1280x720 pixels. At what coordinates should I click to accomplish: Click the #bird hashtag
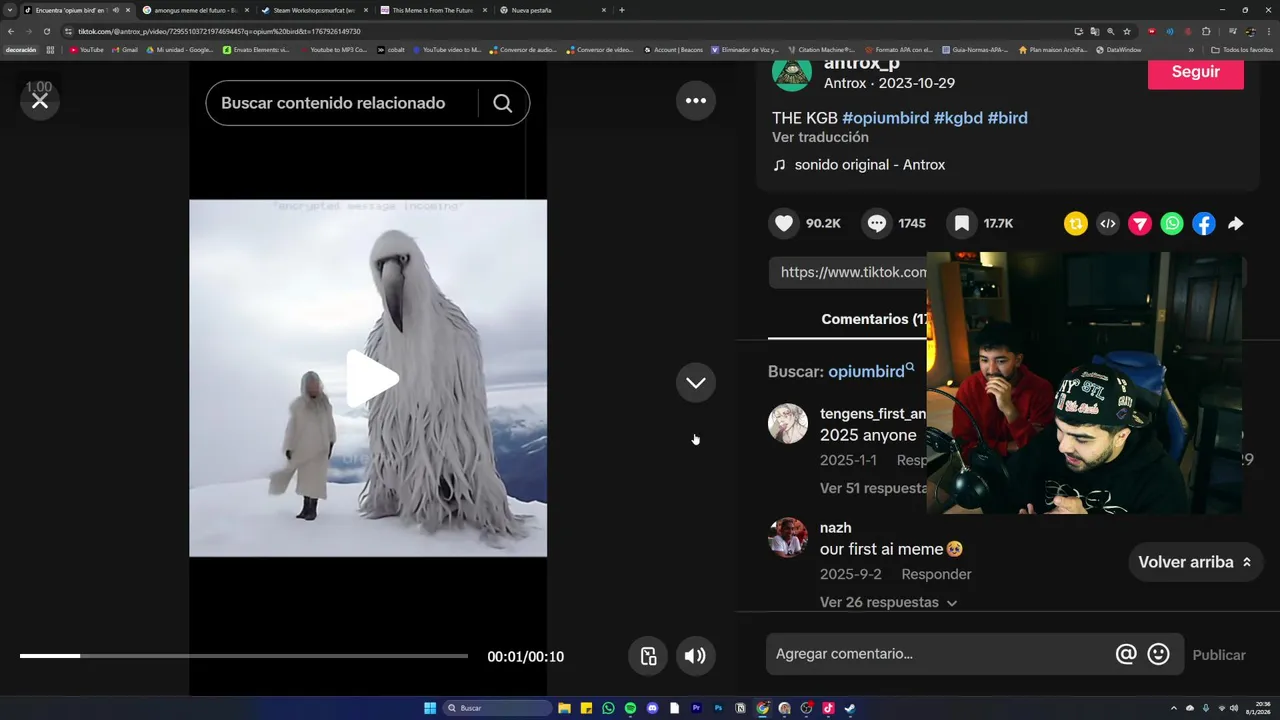coord(1007,118)
